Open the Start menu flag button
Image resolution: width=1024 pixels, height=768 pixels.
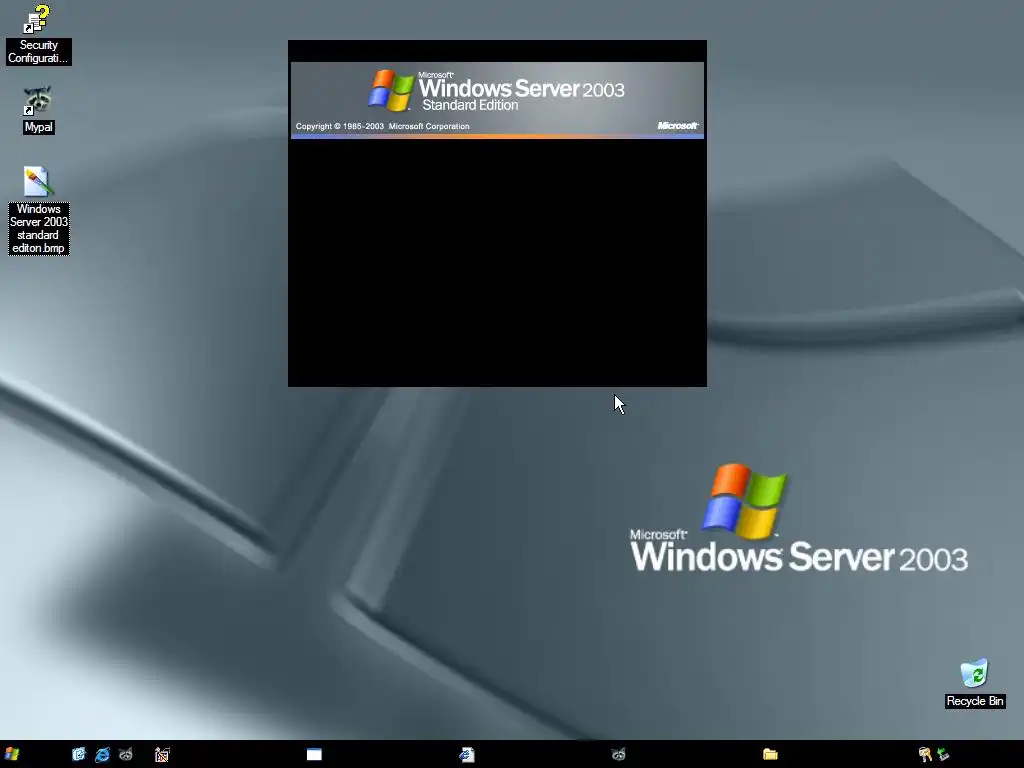pos(12,754)
